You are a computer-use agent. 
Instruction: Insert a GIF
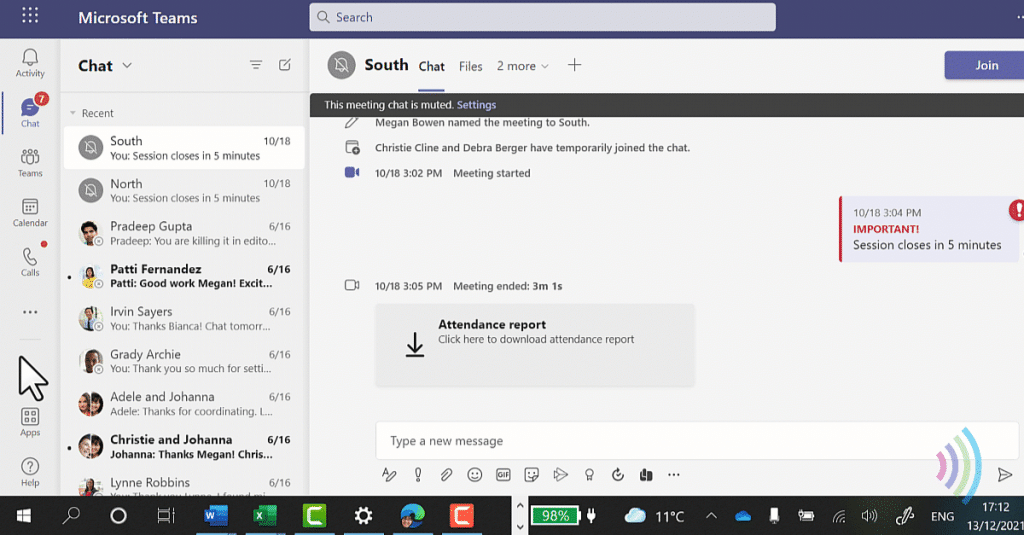point(503,475)
